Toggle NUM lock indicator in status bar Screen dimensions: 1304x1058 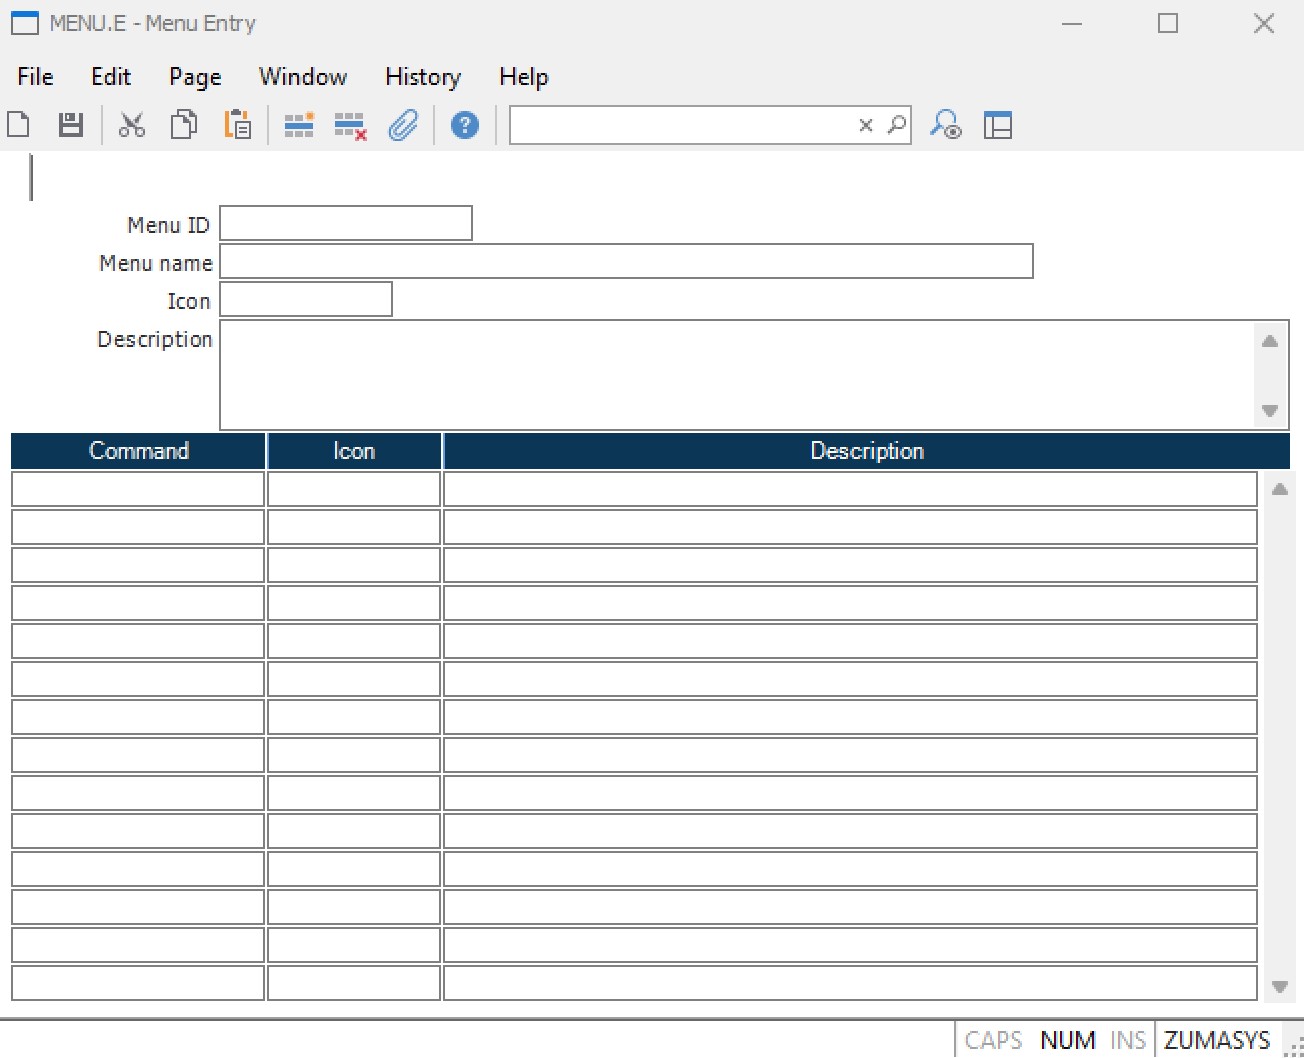click(x=1067, y=1039)
